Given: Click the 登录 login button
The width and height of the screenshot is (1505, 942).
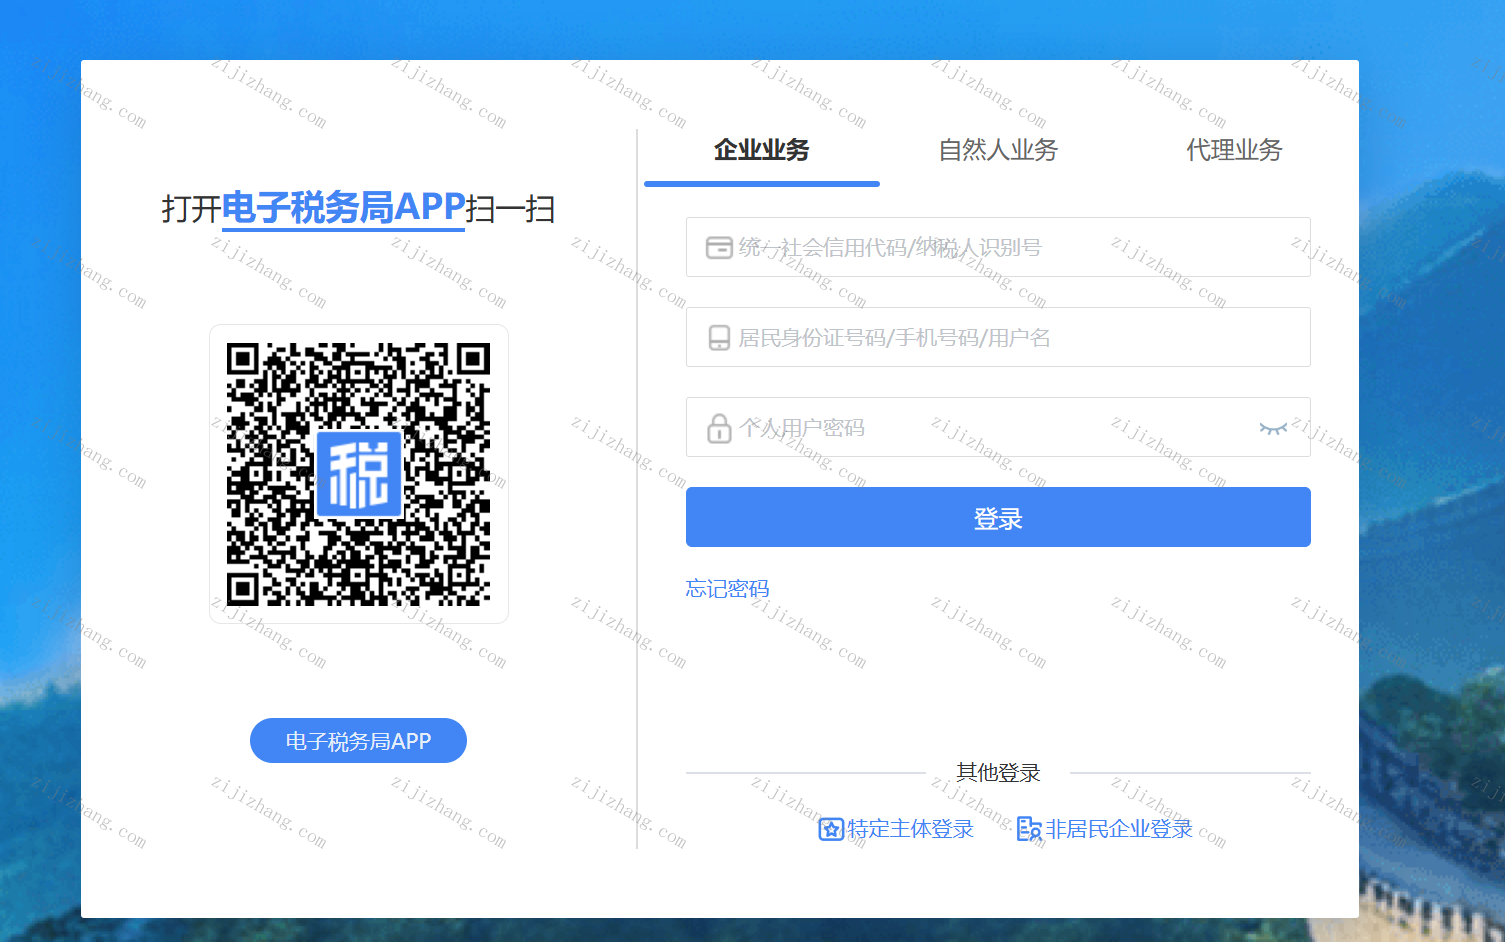Looking at the screenshot, I should pyautogui.click(x=998, y=517).
